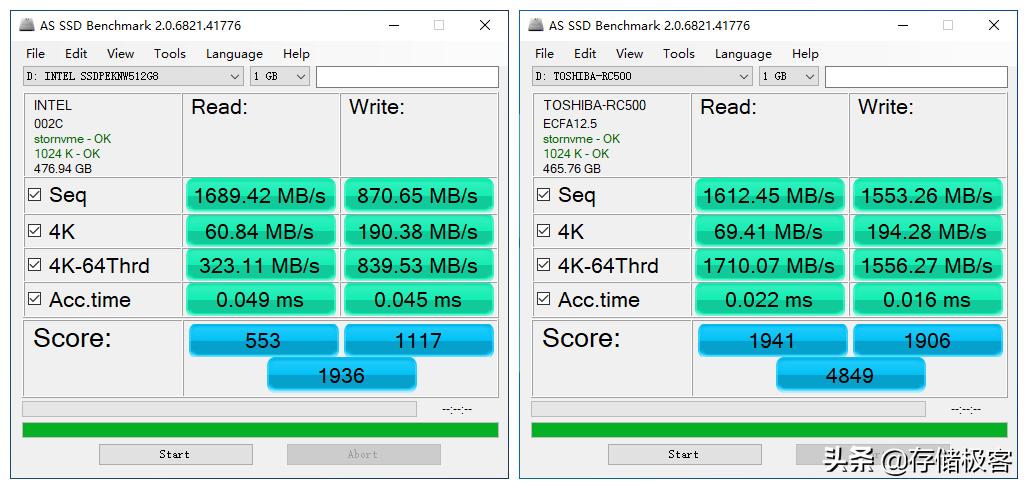This screenshot has width=1028, height=489.
Task: Open the D: TOSHIBA-RC500 drive dropdown
Action: (642, 76)
